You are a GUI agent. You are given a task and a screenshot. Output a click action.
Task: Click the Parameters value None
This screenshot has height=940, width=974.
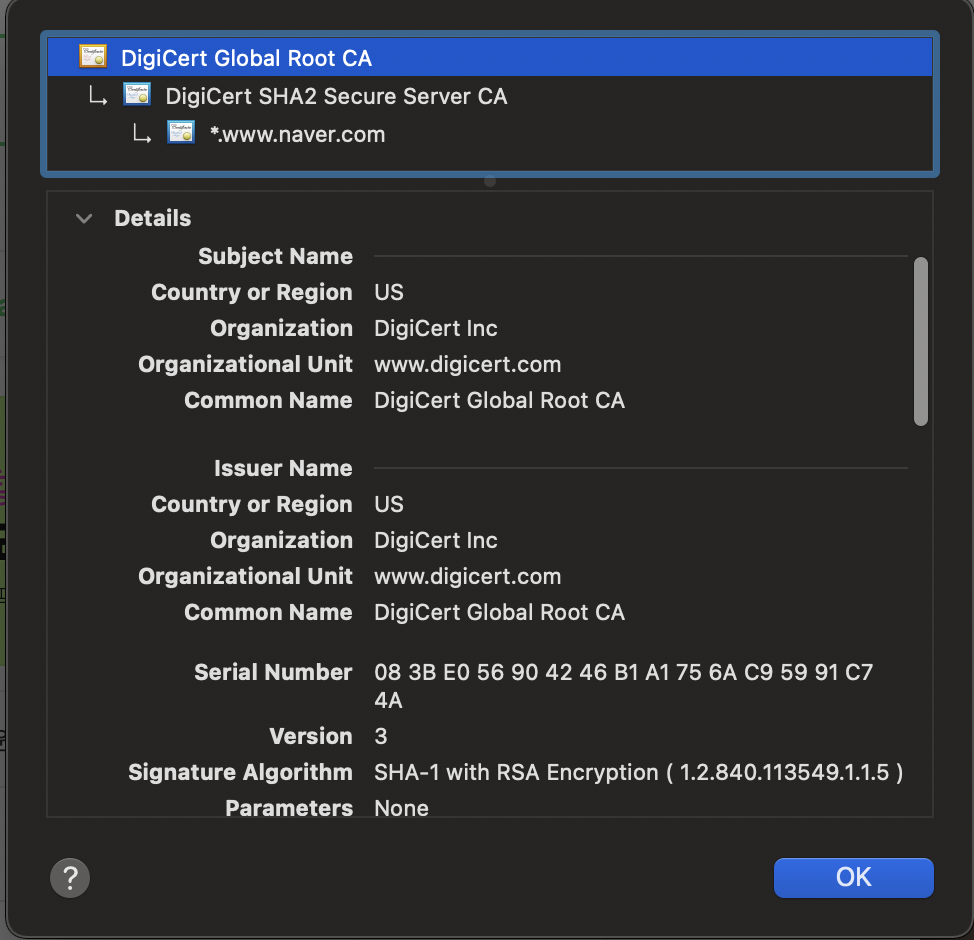(401, 808)
